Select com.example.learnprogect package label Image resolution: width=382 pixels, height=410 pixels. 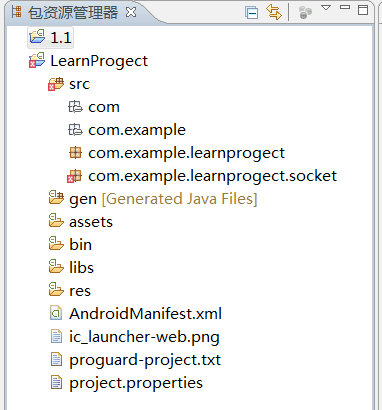[186, 154]
